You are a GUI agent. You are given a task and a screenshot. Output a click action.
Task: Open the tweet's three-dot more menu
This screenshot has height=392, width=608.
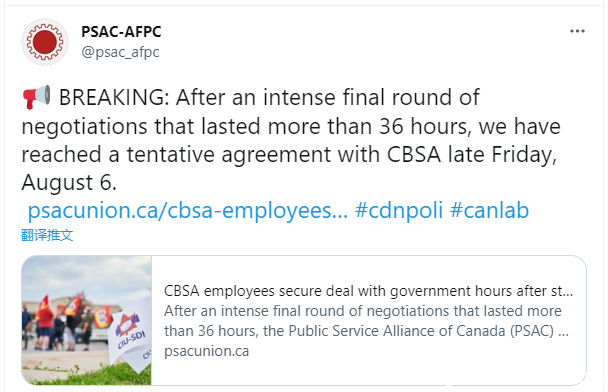(577, 31)
